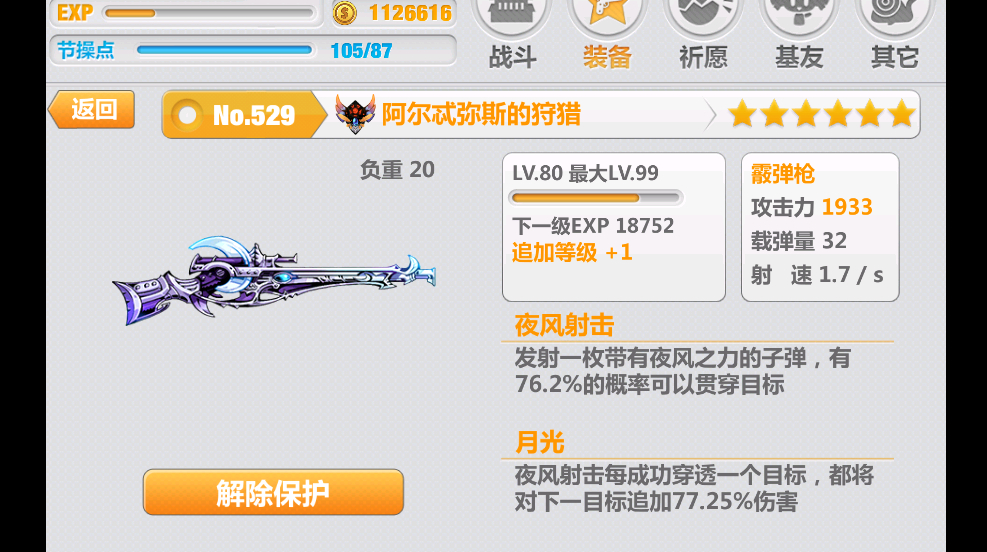This screenshot has width=987, height=552.
Task: Click the winged emblem beside weapon name
Action: click(x=355, y=114)
